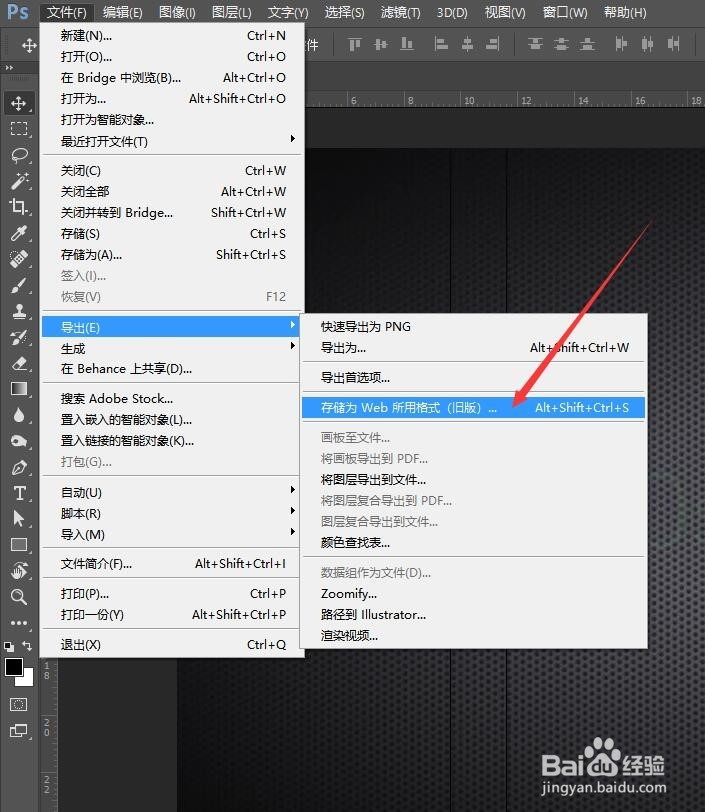Image resolution: width=705 pixels, height=812 pixels.
Task: Expand the 生成 submenu
Action: pyautogui.click(x=171, y=349)
